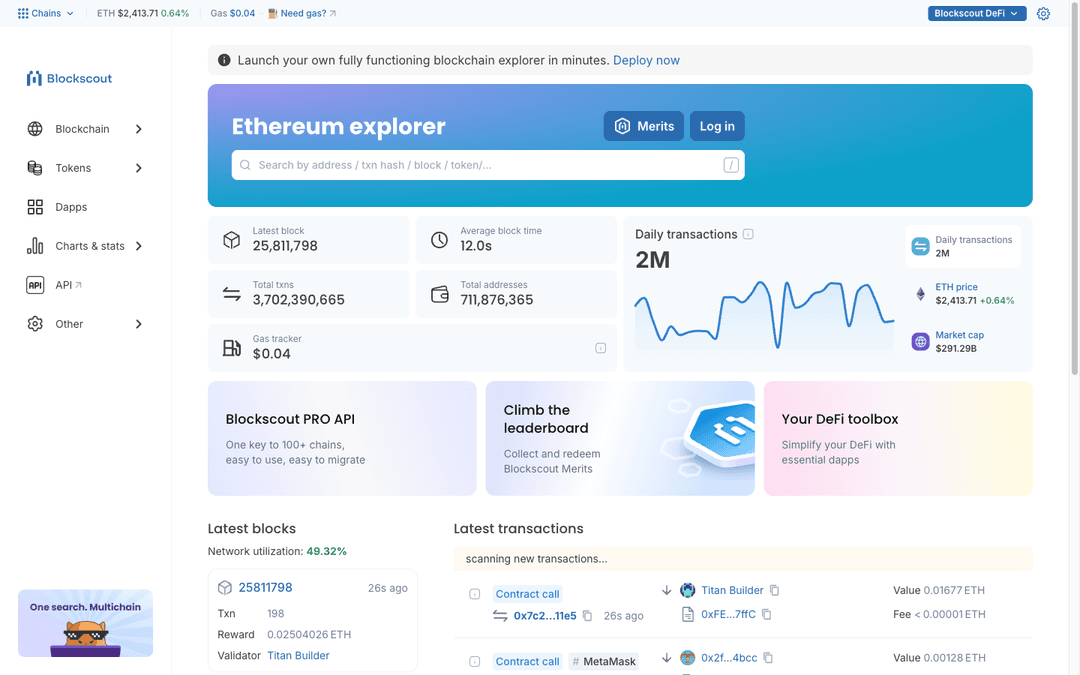Click the Need gas? link
This screenshot has height=675, width=1080.
coord(303,13)
